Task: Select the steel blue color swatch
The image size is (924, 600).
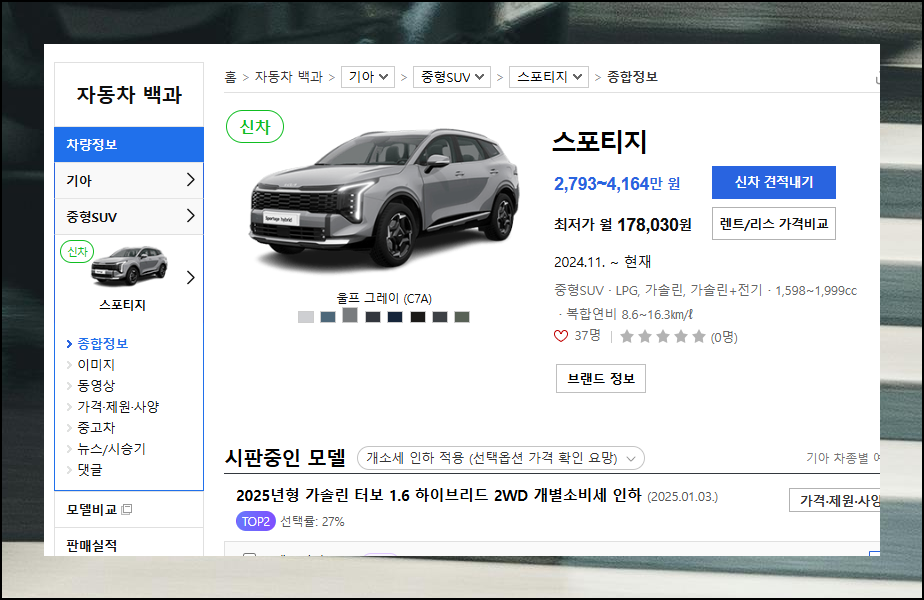Action: 328,317
